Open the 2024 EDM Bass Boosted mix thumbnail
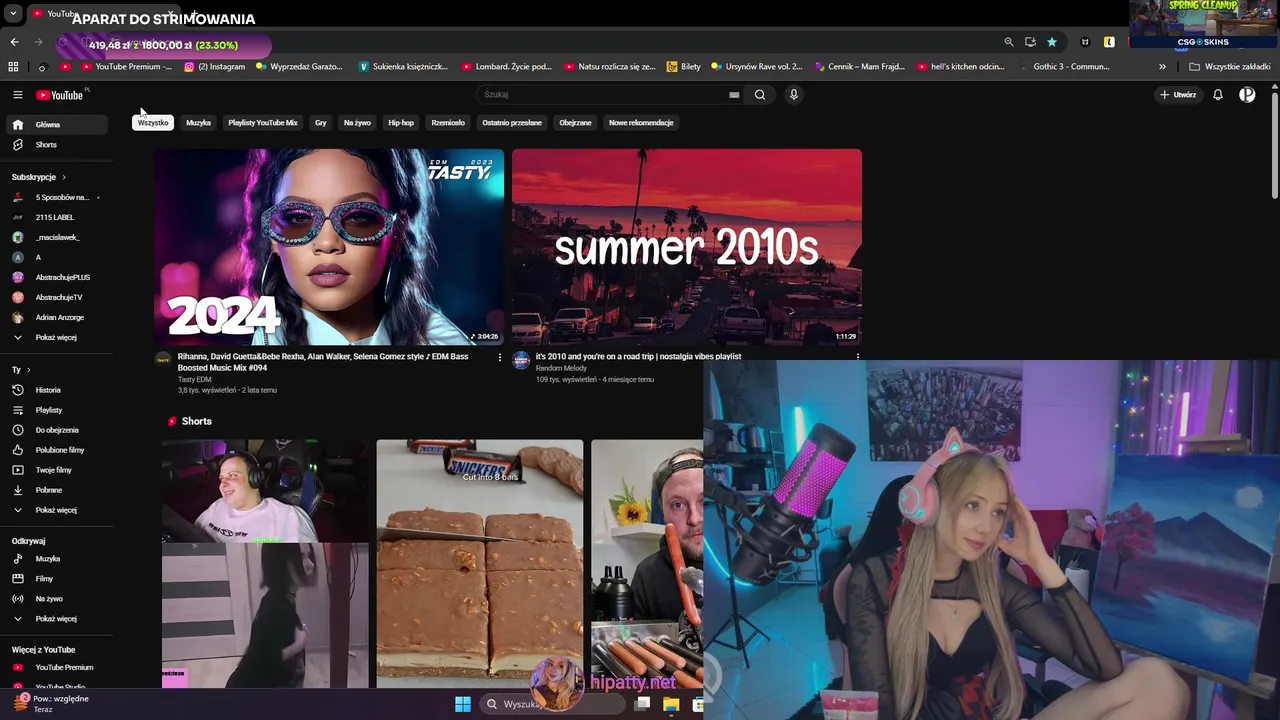Image resolution: width=1280 pixels, height=720 pixels. 329,247
